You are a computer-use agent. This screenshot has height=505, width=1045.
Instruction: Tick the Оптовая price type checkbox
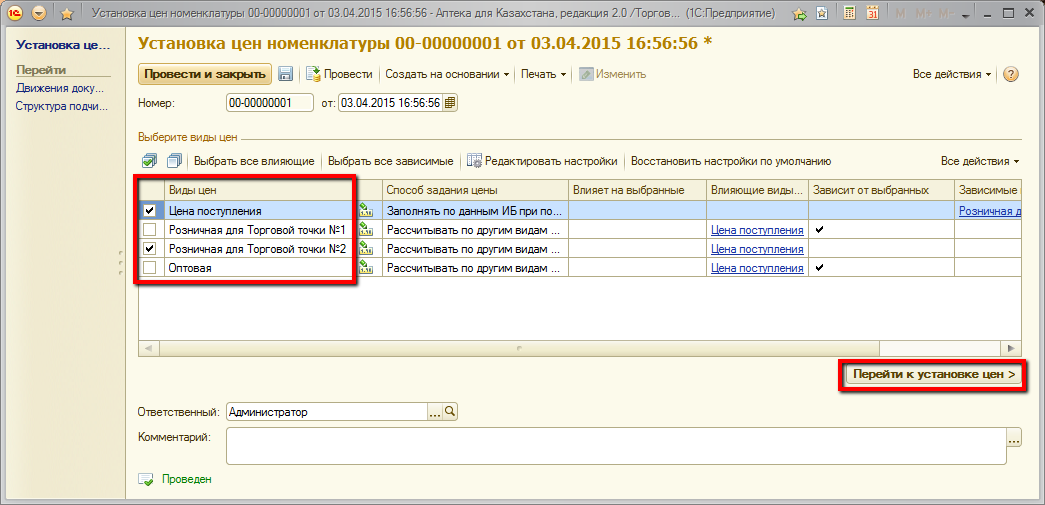150,268
